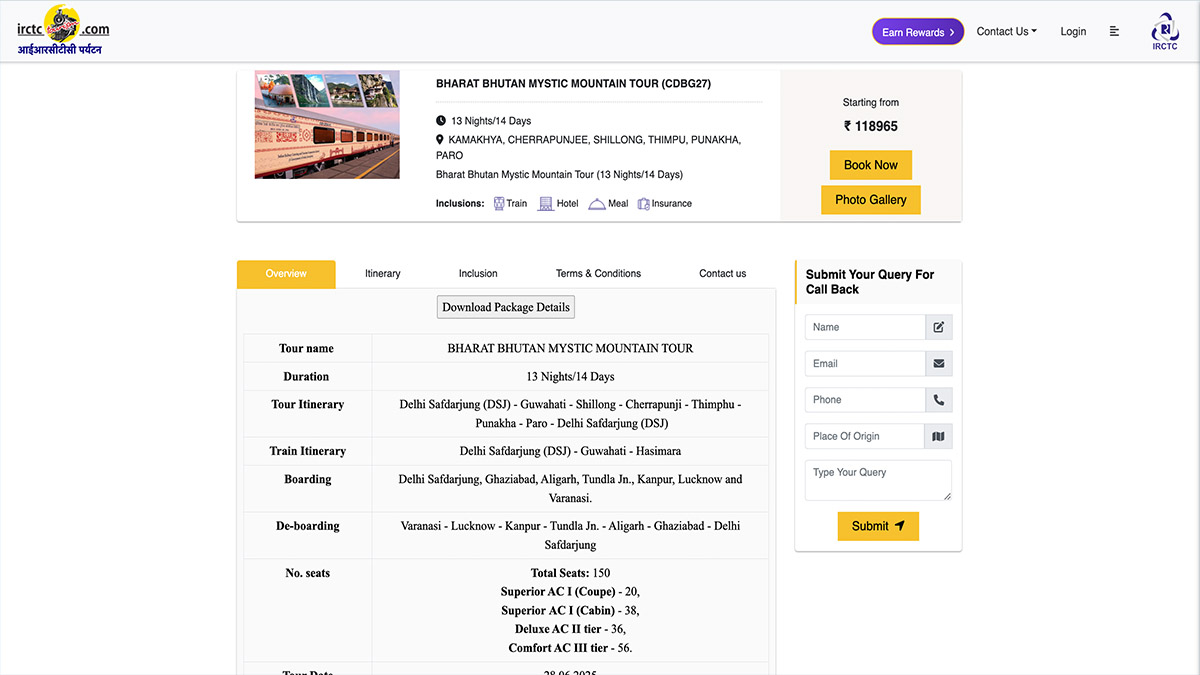
Task: Click the Train Itinerary row label
Action: [308, 451]
